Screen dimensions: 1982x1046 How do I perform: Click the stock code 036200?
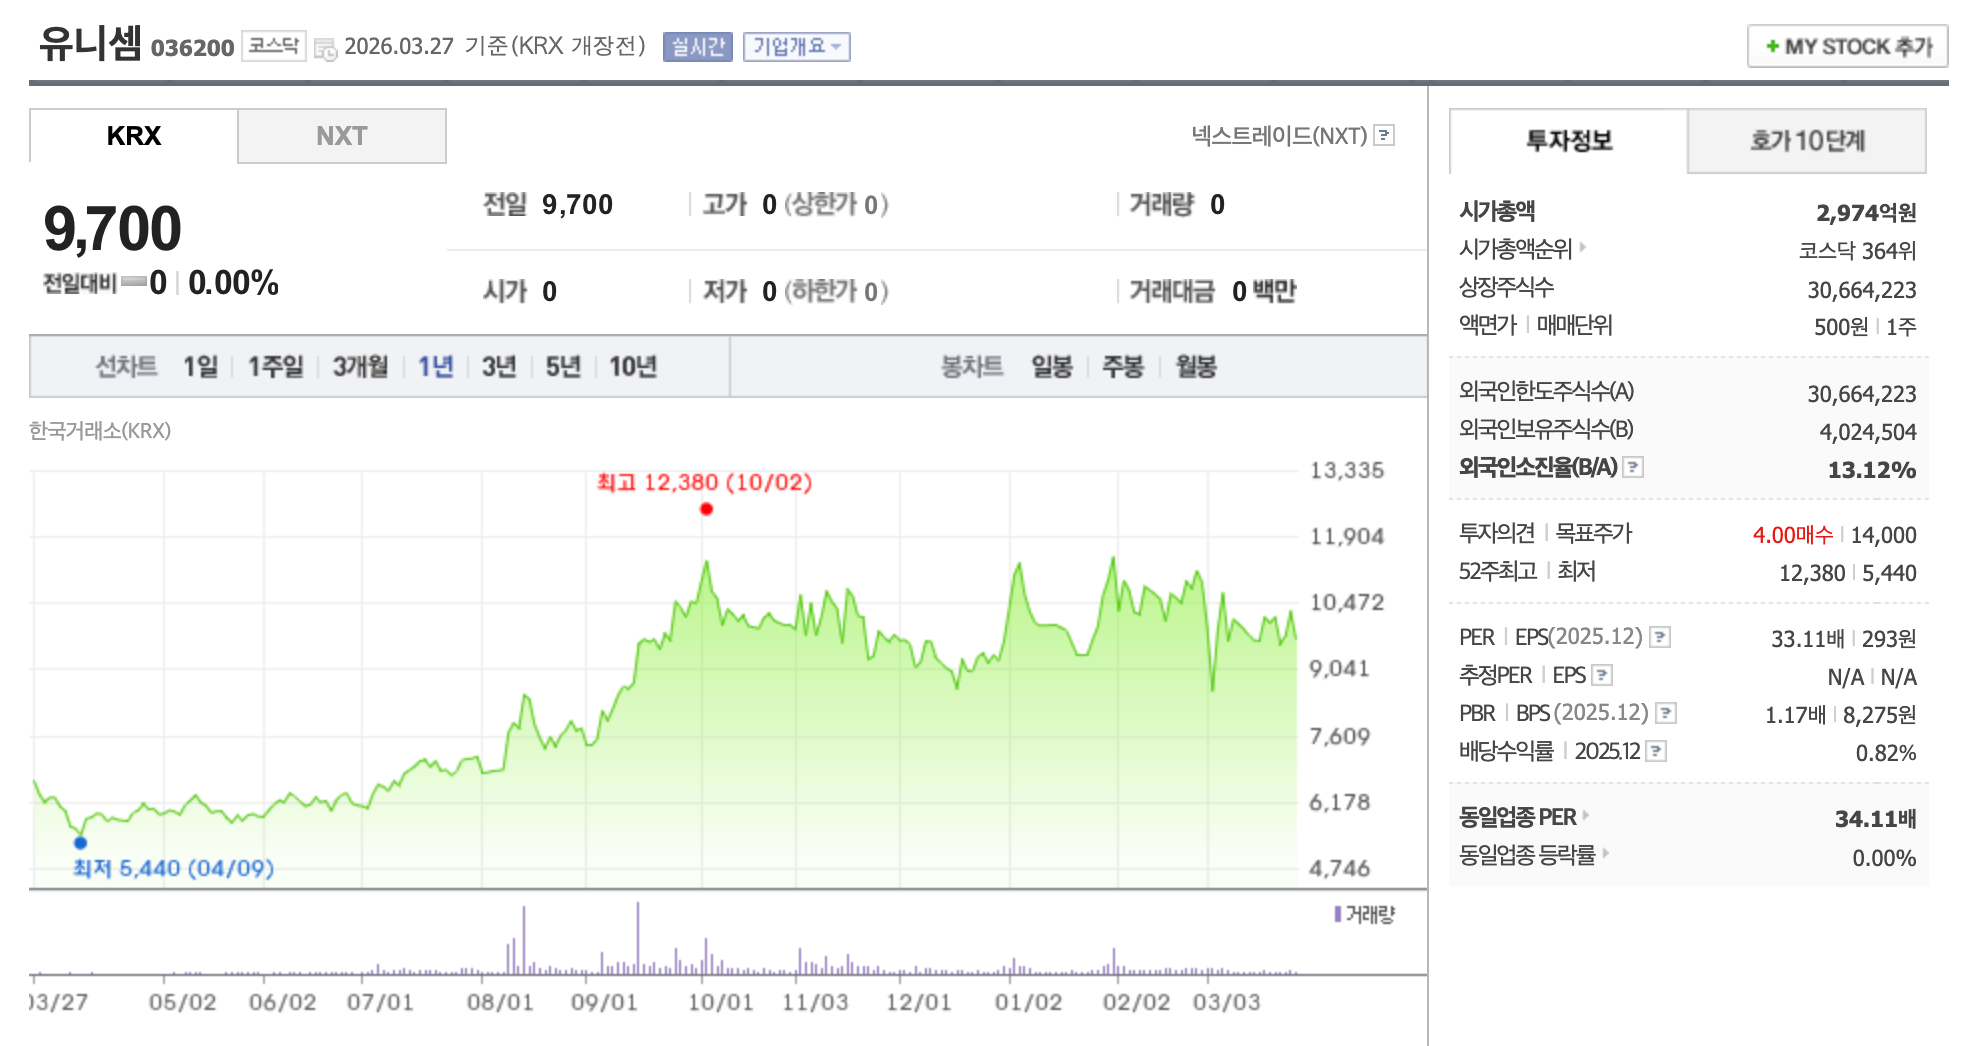tap(192, 48)
